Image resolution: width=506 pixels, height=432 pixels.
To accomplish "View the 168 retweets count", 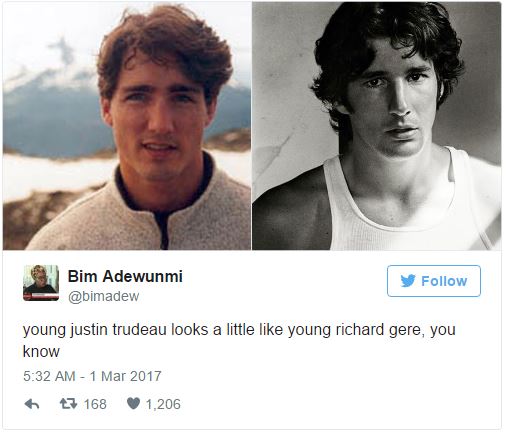I will [x=95, y=404].
